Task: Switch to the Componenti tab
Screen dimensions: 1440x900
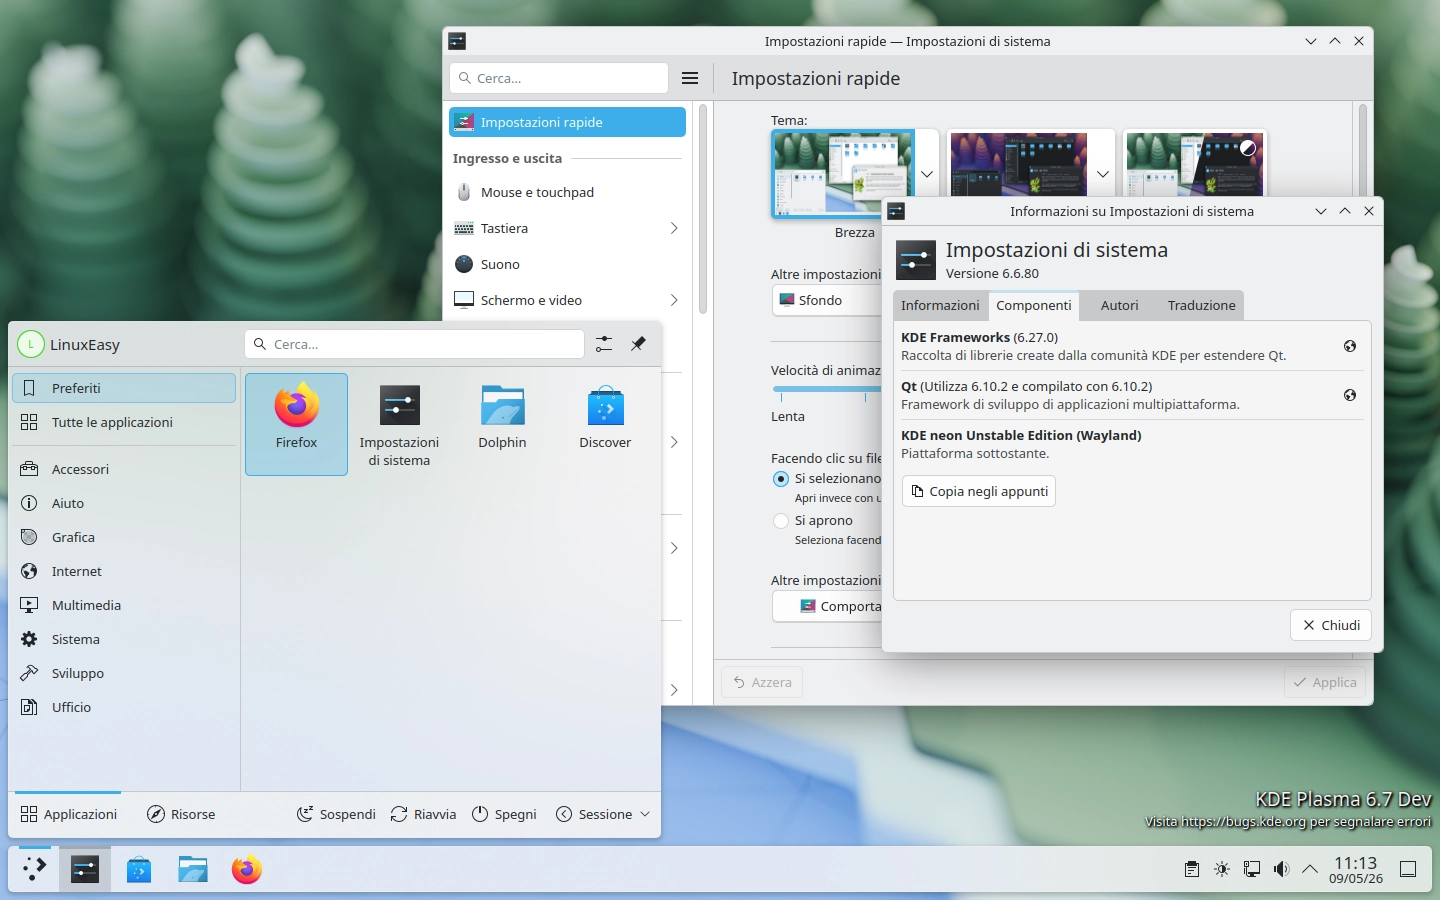Action: coord(1034,305)
